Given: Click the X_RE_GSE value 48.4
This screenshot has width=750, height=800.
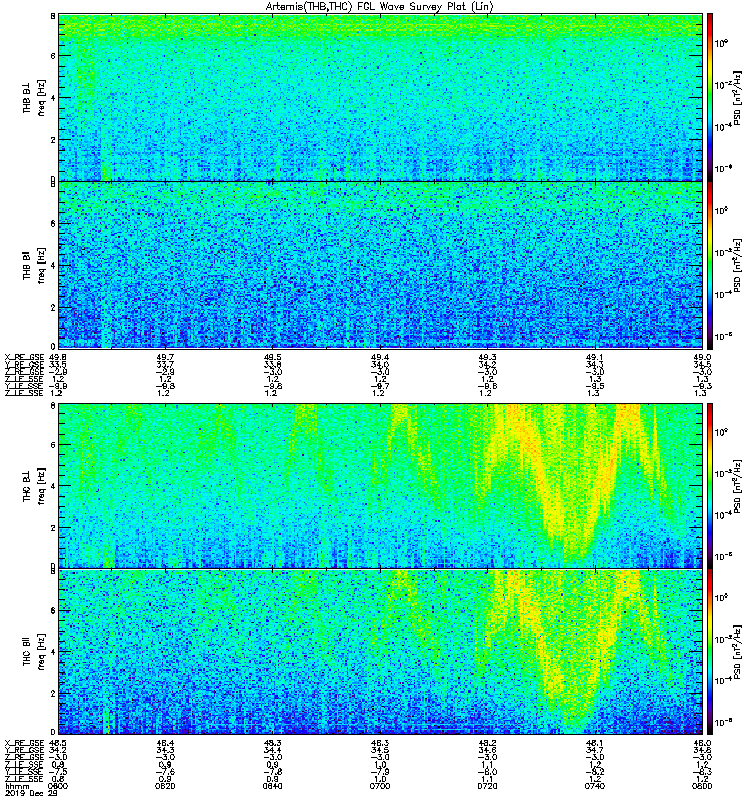Looking at the screenshot, I should pyautogui.click(x=165, y=743).
